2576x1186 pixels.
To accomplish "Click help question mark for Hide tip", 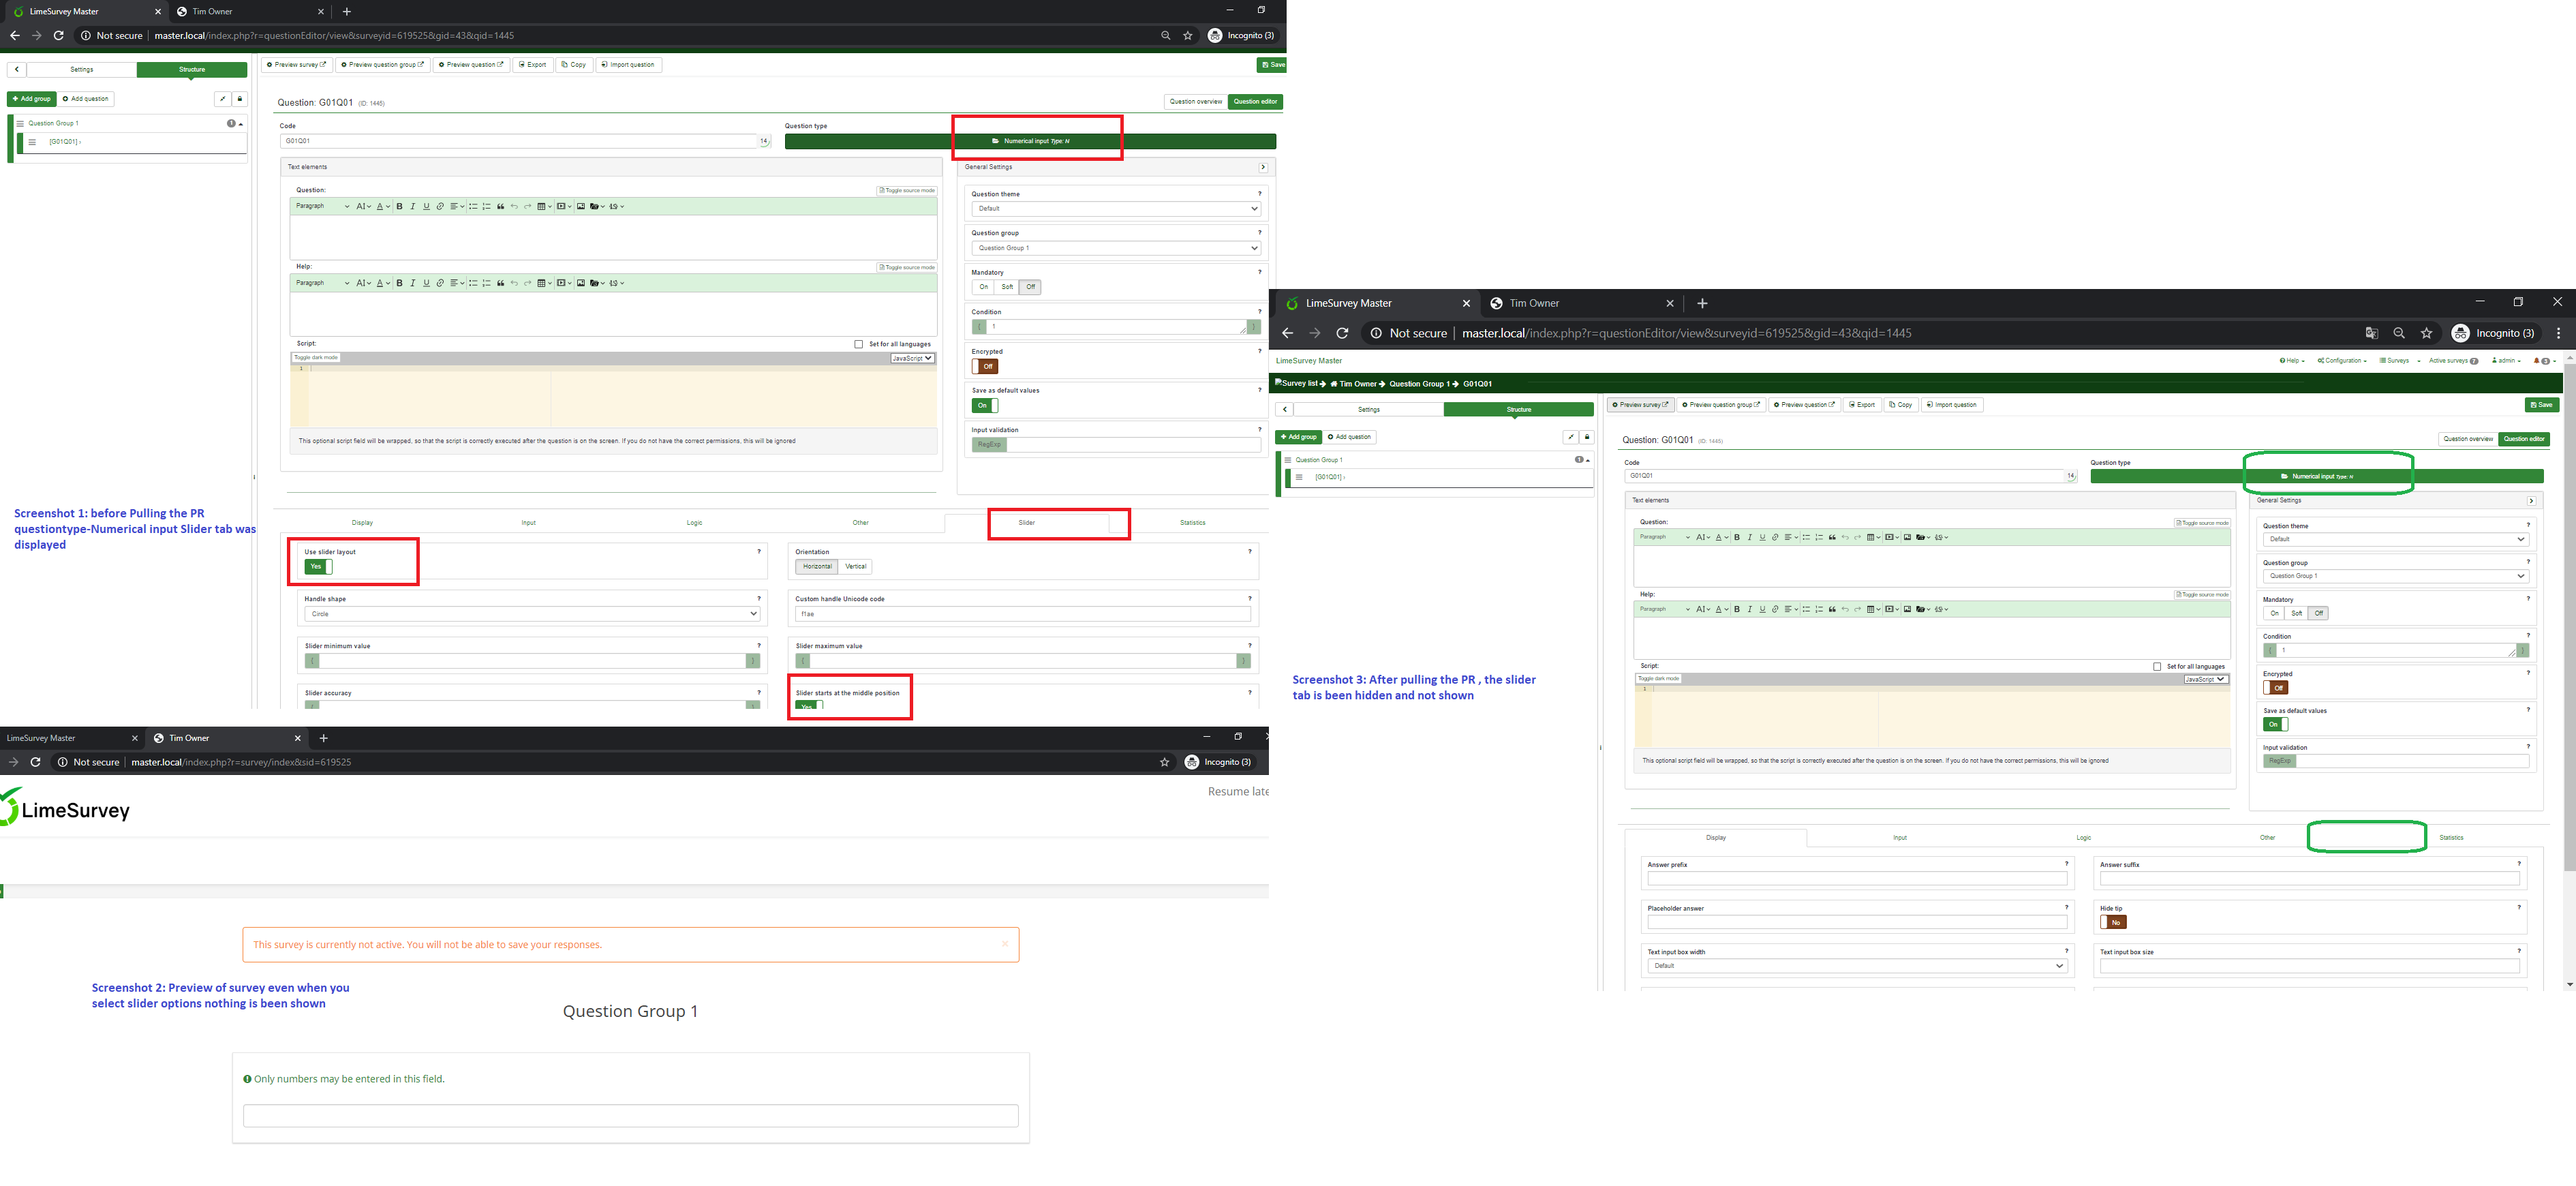I will point(2518,907).
